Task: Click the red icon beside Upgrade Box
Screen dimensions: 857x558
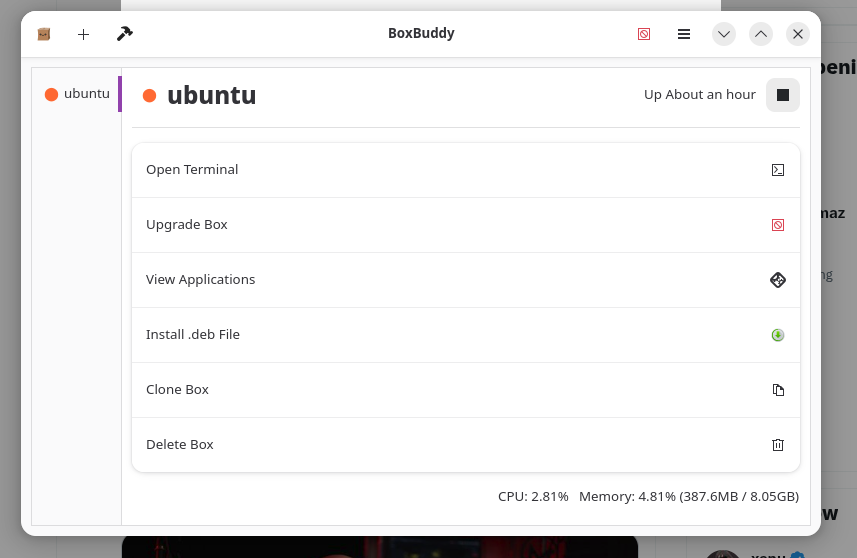Action: click(x=778, y=225)
